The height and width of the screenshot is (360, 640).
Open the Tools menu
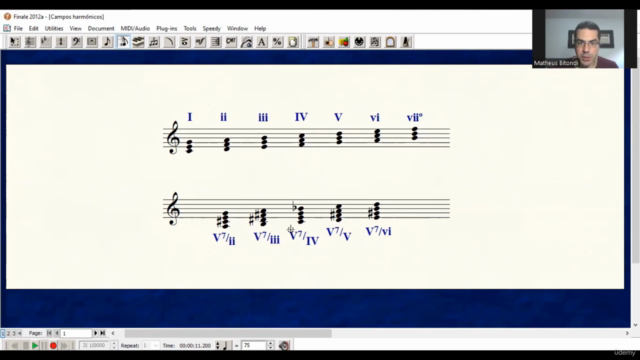[x=190, y=29]
